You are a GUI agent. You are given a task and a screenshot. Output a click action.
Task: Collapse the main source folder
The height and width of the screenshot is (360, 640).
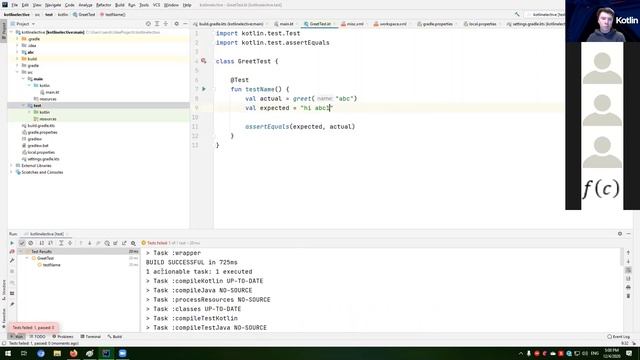coord(24,79)
